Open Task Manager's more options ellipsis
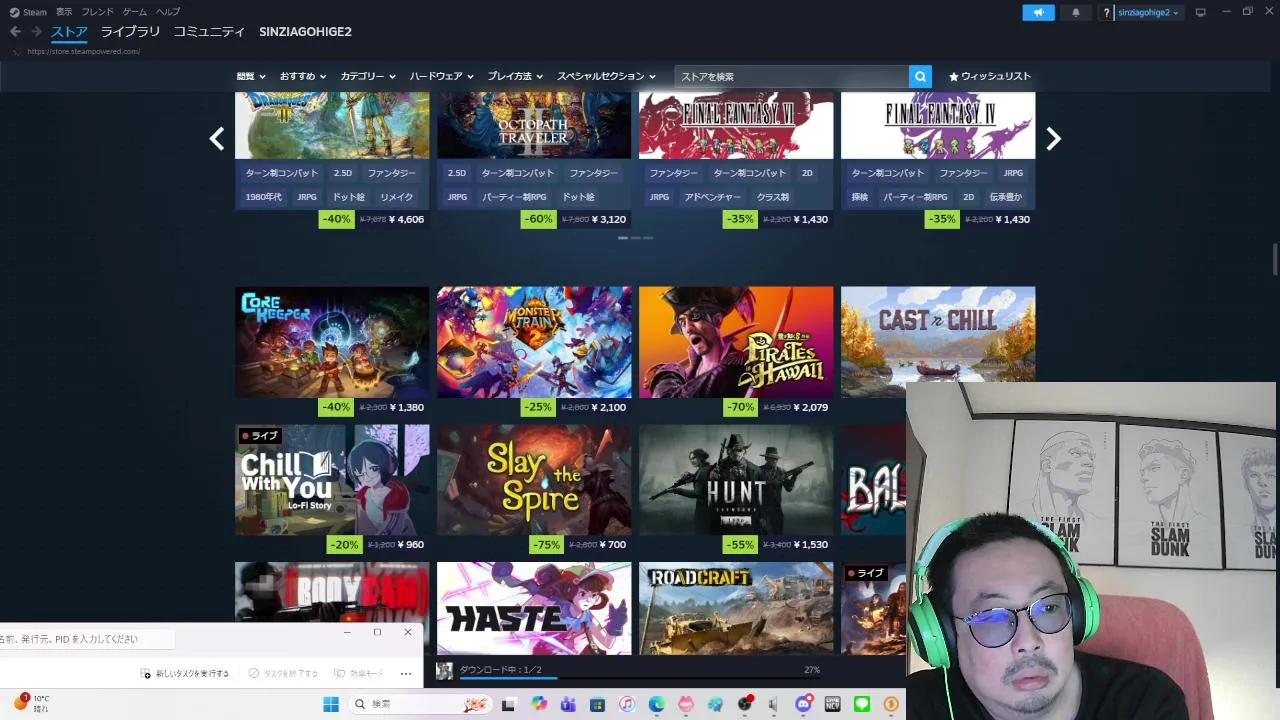 [406, 674]
